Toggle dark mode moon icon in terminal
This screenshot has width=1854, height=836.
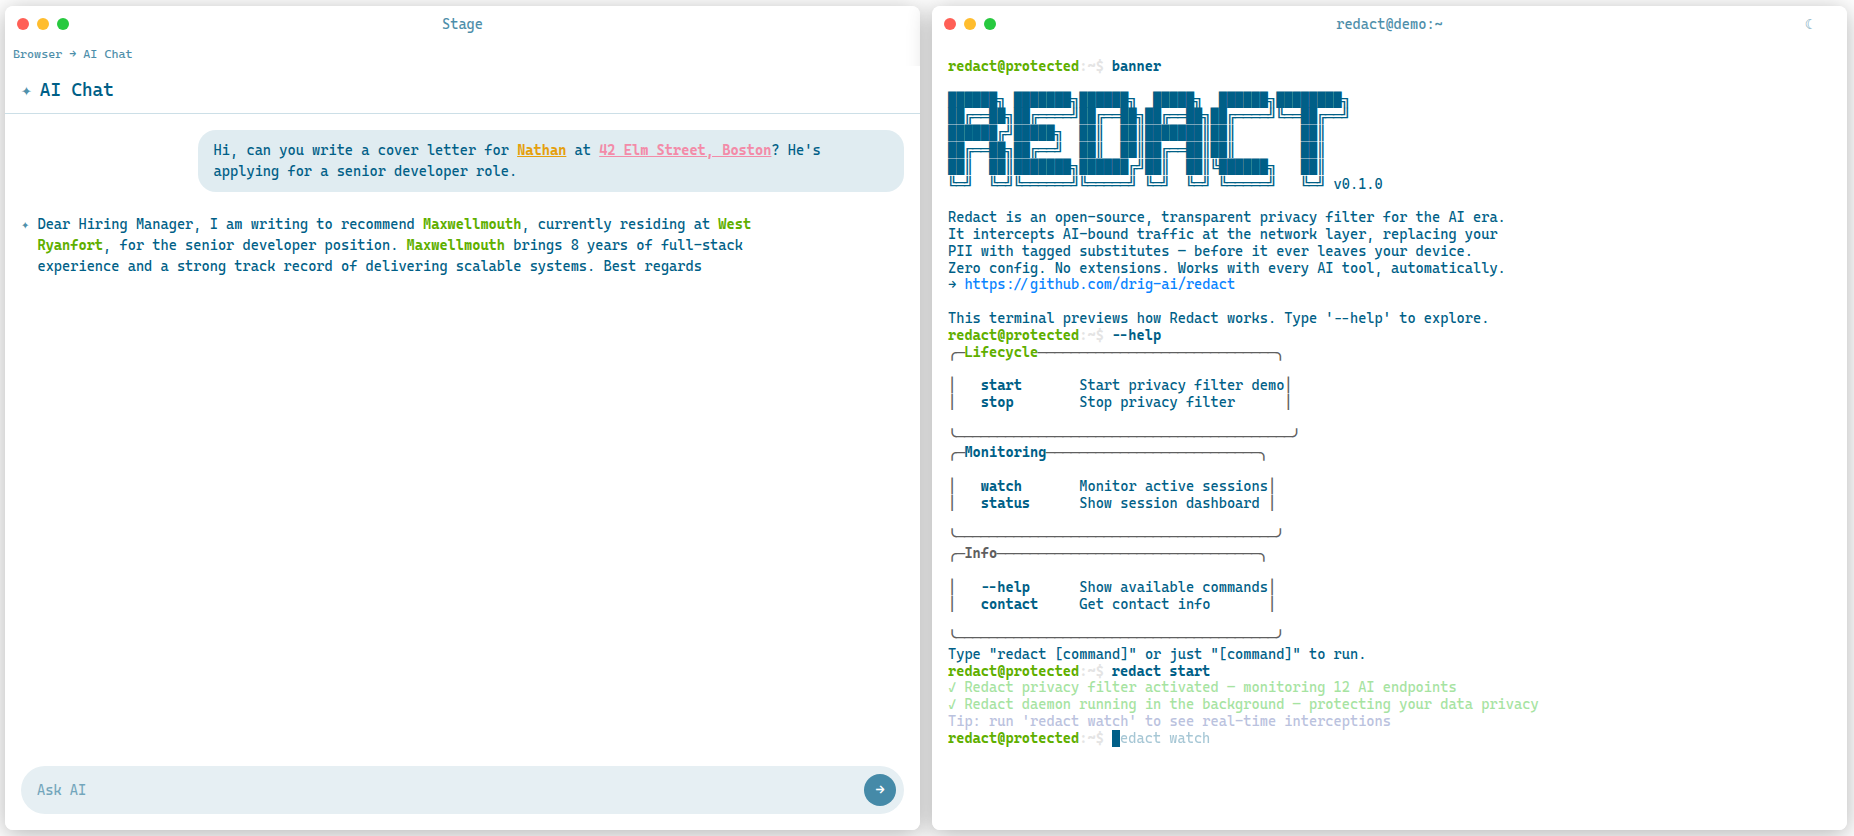[x=1809, y=24]
